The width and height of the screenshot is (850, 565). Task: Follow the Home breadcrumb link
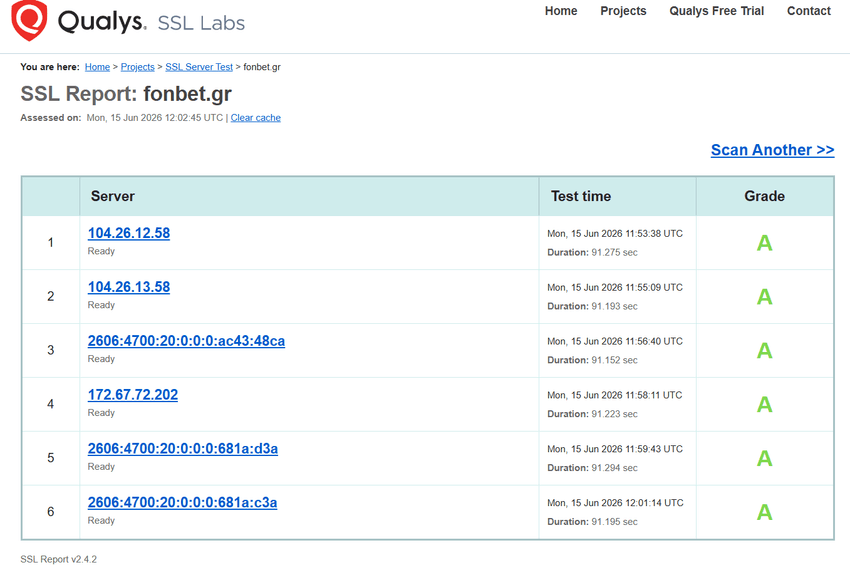click(x=97, y=67)
